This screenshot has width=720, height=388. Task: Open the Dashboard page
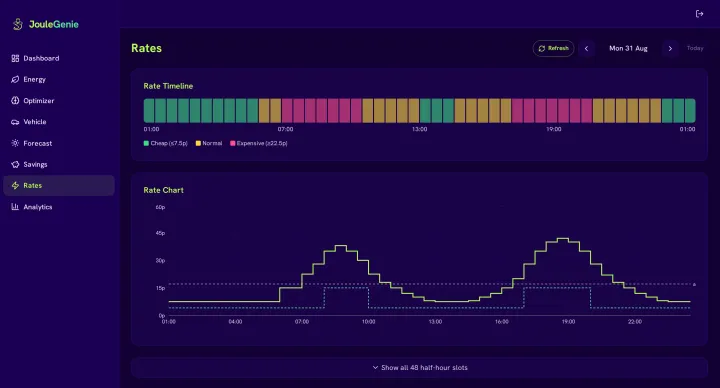point(59,58)
